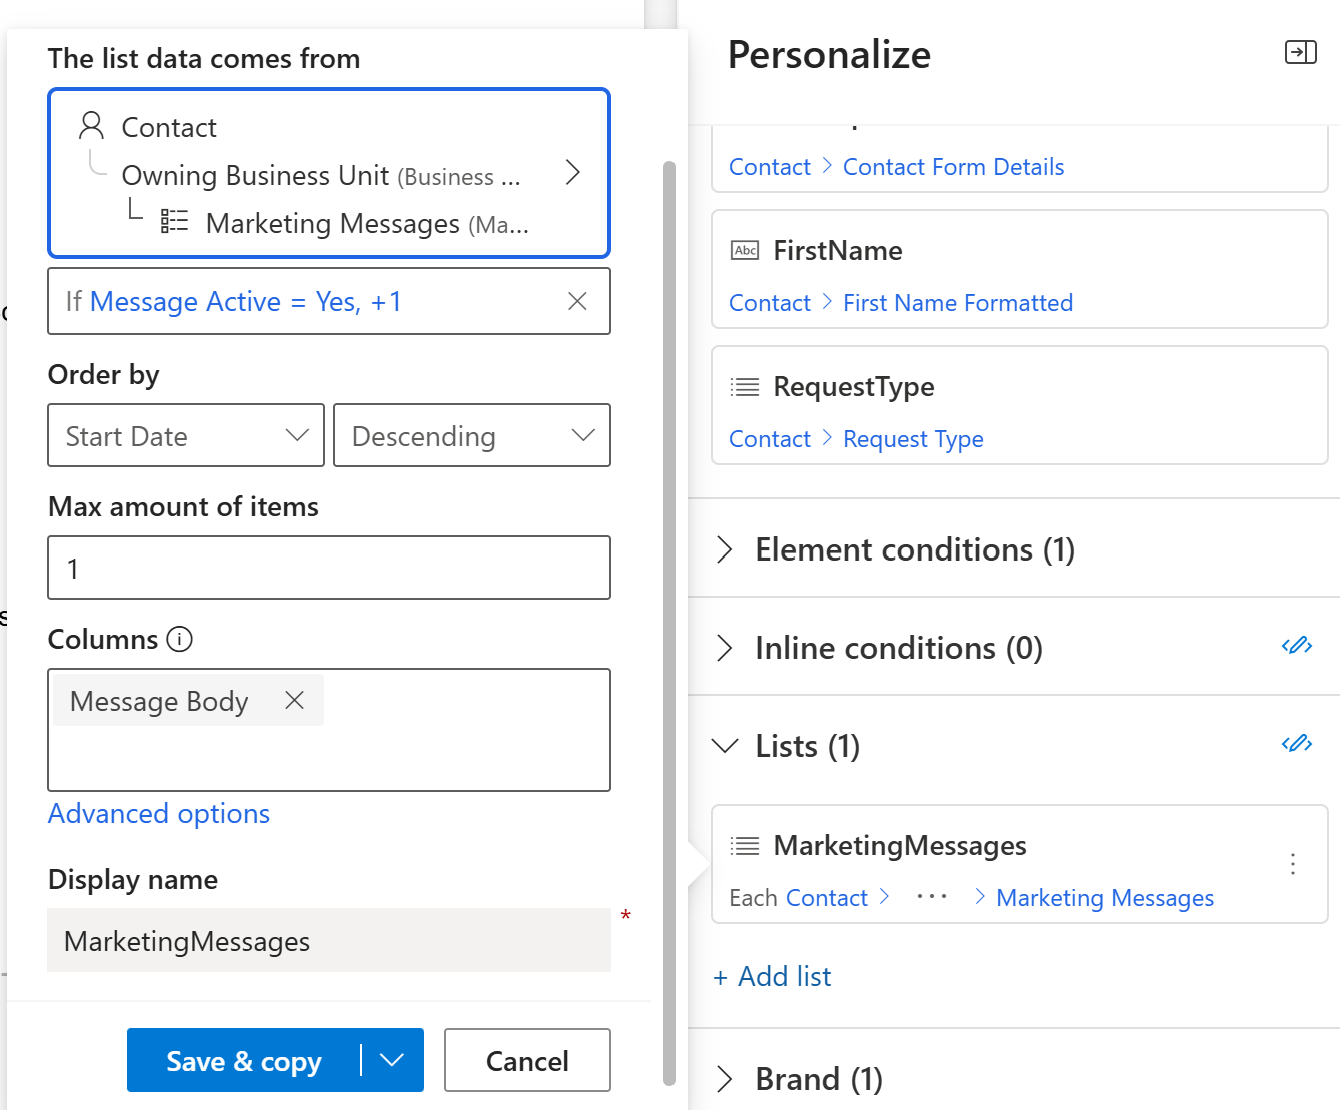1340x1110 pixels.
Task: Open code view for Inline conditions
Action: click(x=1296, y=646)
